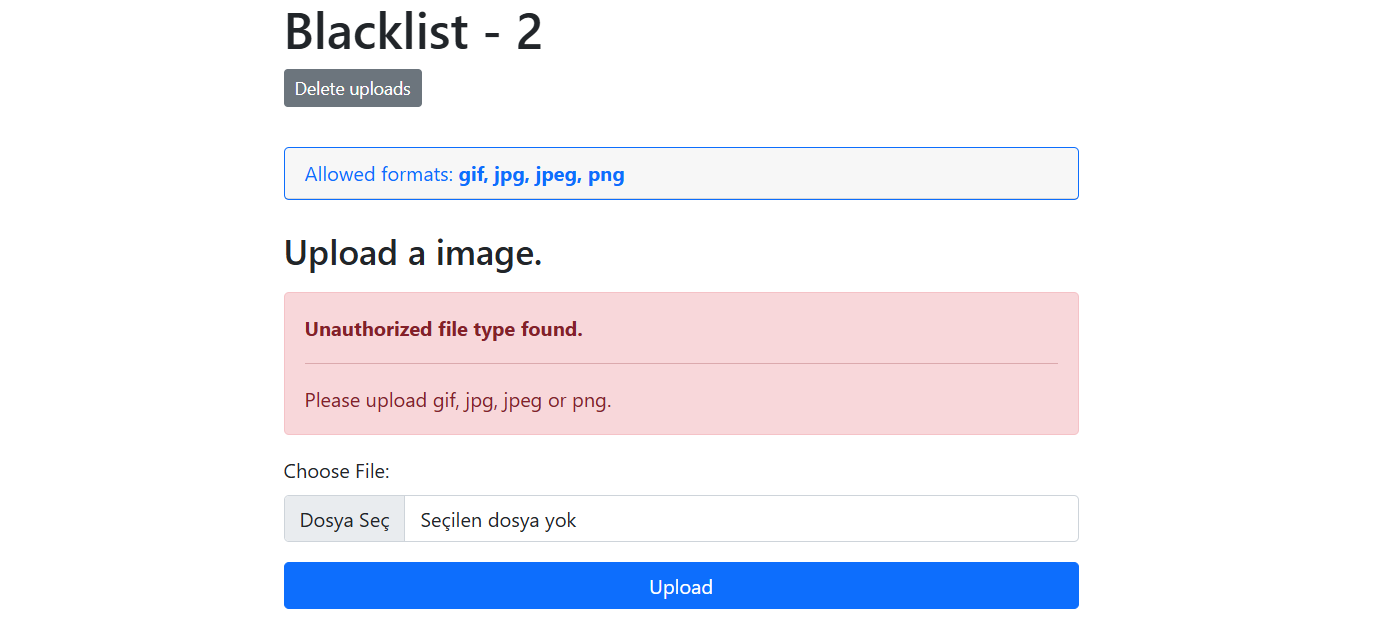Viewport: 1382px width, 622px height.
Task: Click the divider line inside the red alert
Action: tap(681, 363)
